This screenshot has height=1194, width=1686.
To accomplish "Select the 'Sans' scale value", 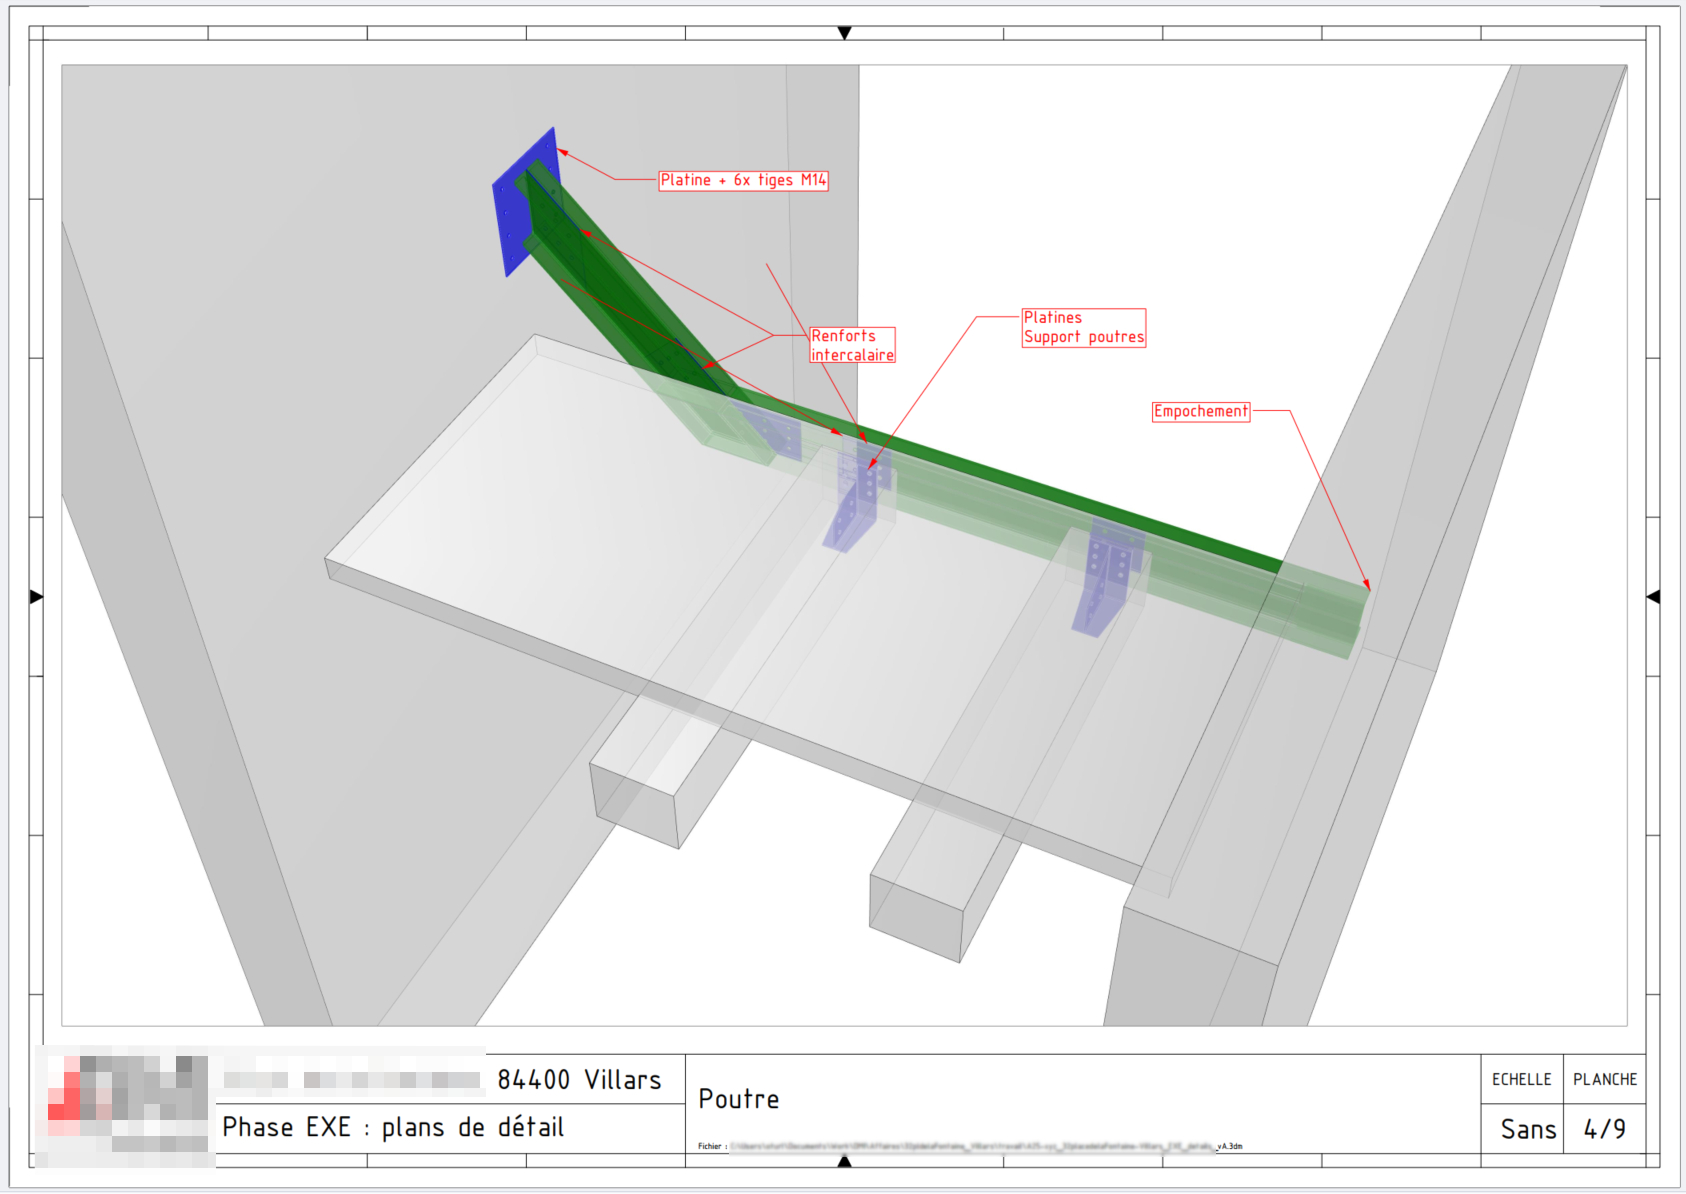I will pos(1528,1128).
